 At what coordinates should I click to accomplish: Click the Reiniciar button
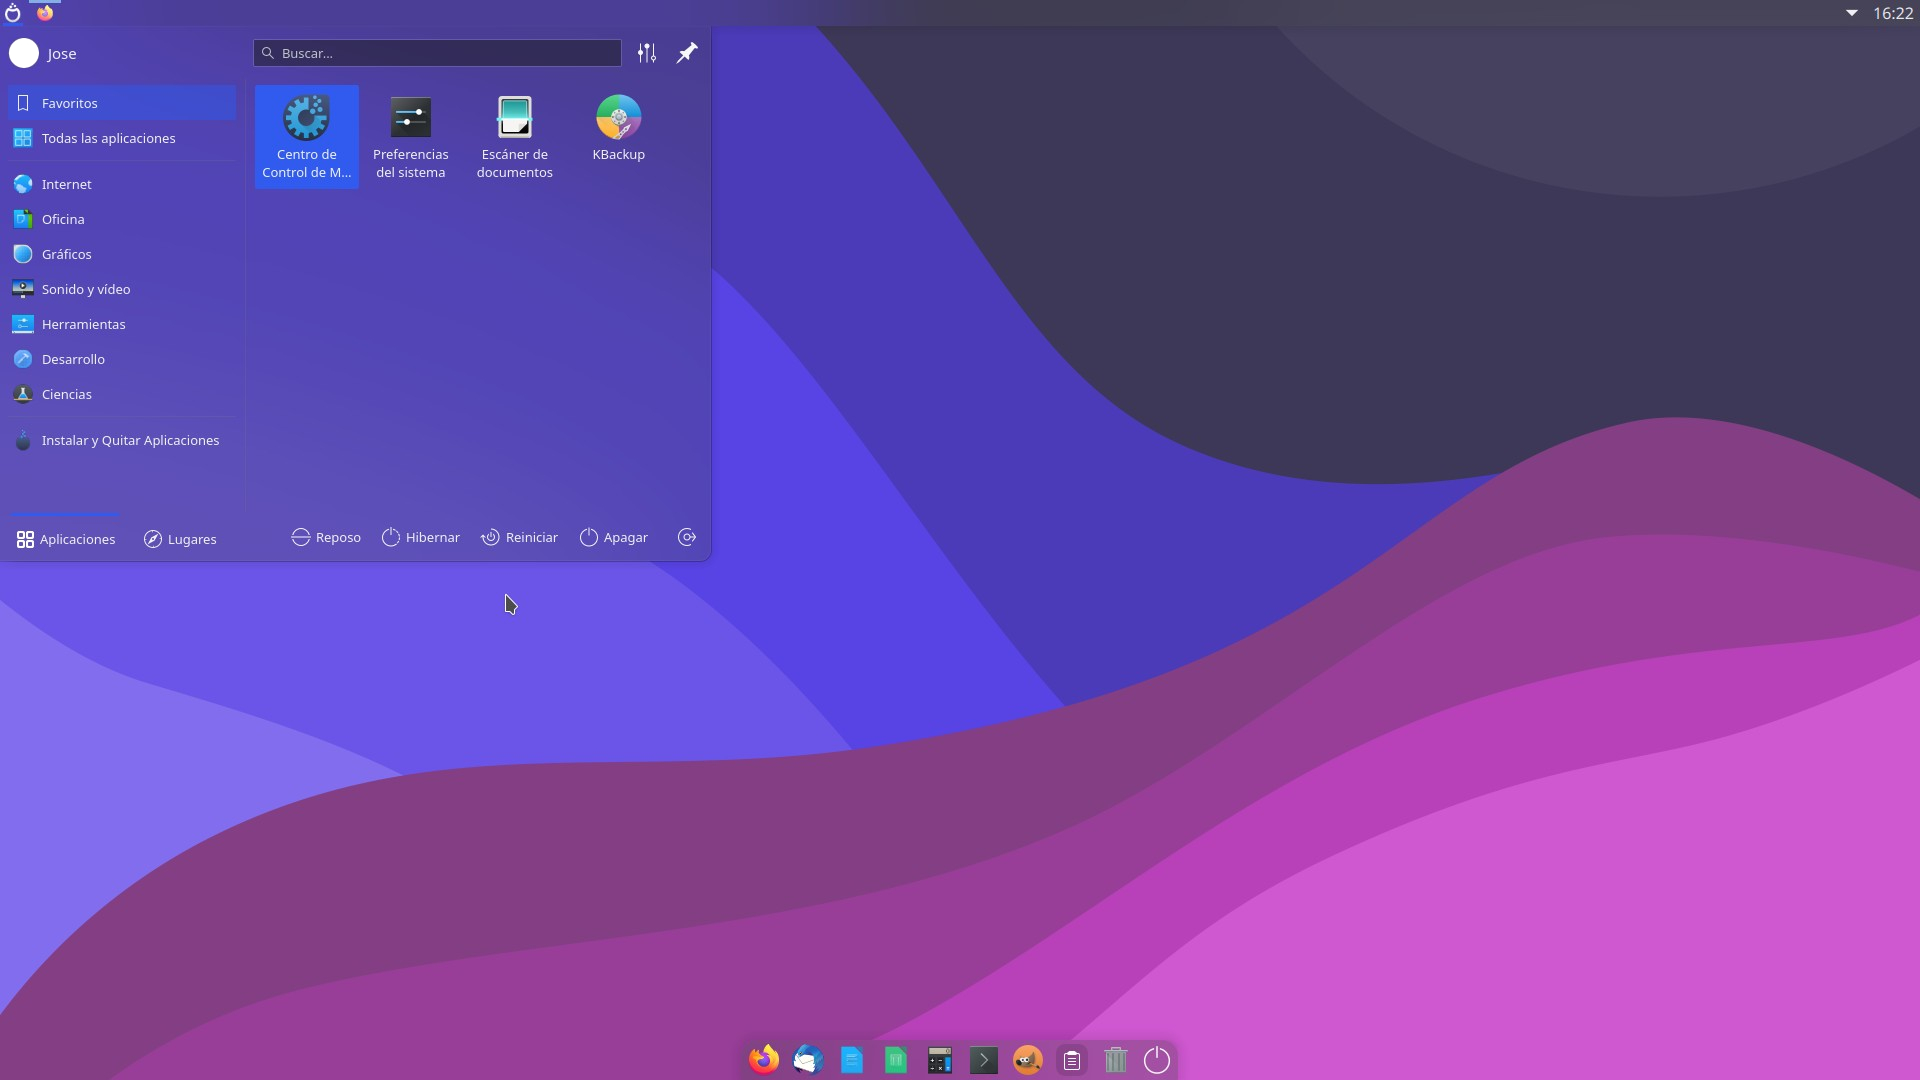(x=519, y=537)
